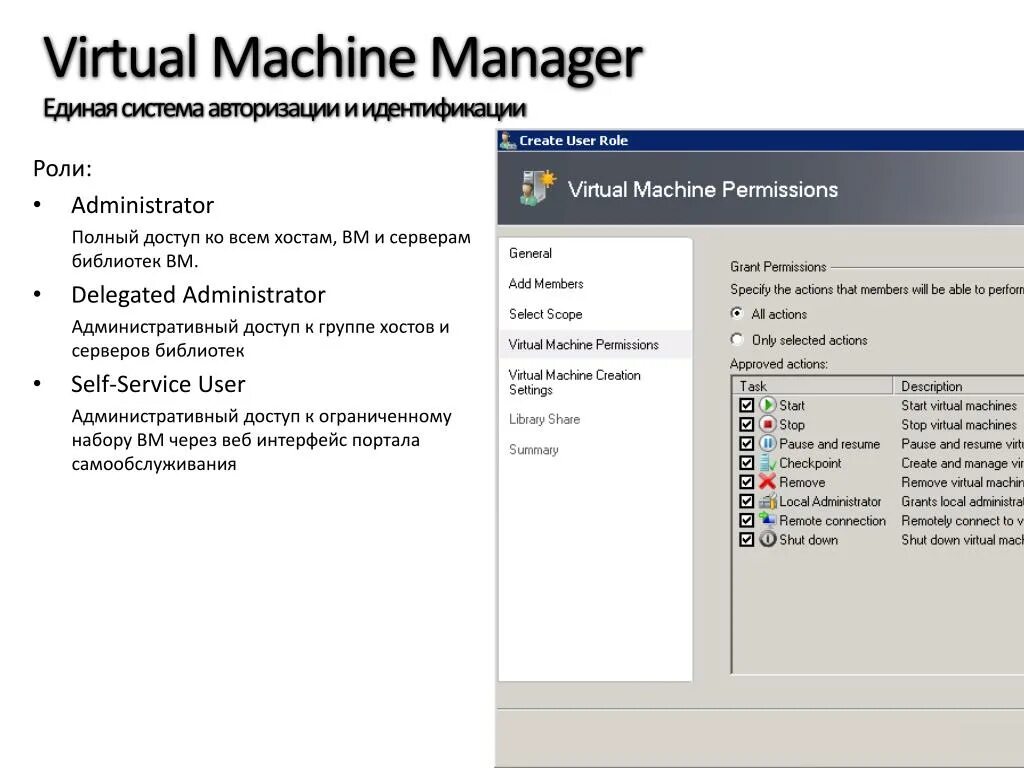This screenshot has height=768, width=1024.
Task: Click the Self-Service User bullet on slide
Action: [158, 384]
